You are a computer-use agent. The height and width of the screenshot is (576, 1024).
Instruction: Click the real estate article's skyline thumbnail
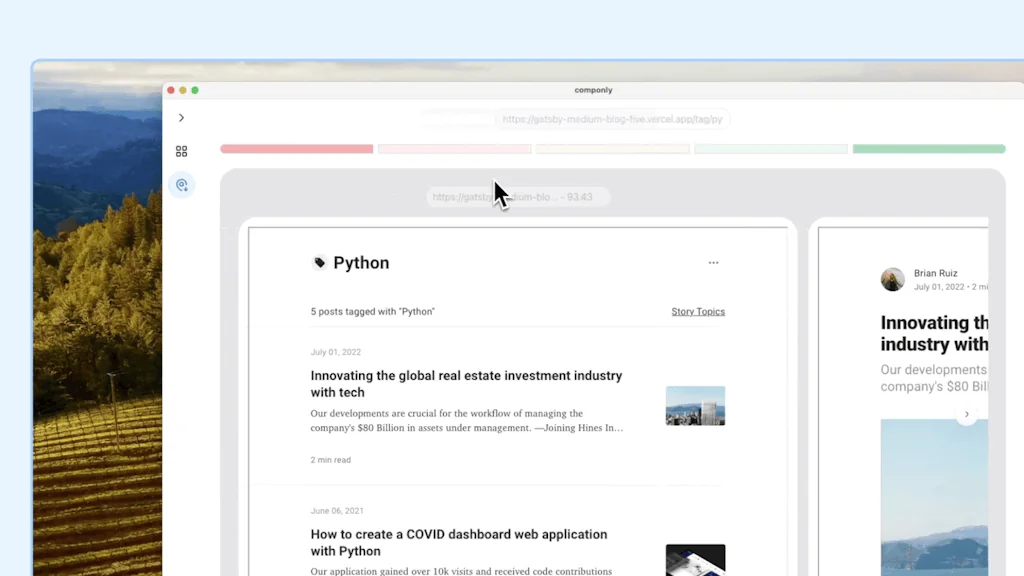tap(695, 406)
